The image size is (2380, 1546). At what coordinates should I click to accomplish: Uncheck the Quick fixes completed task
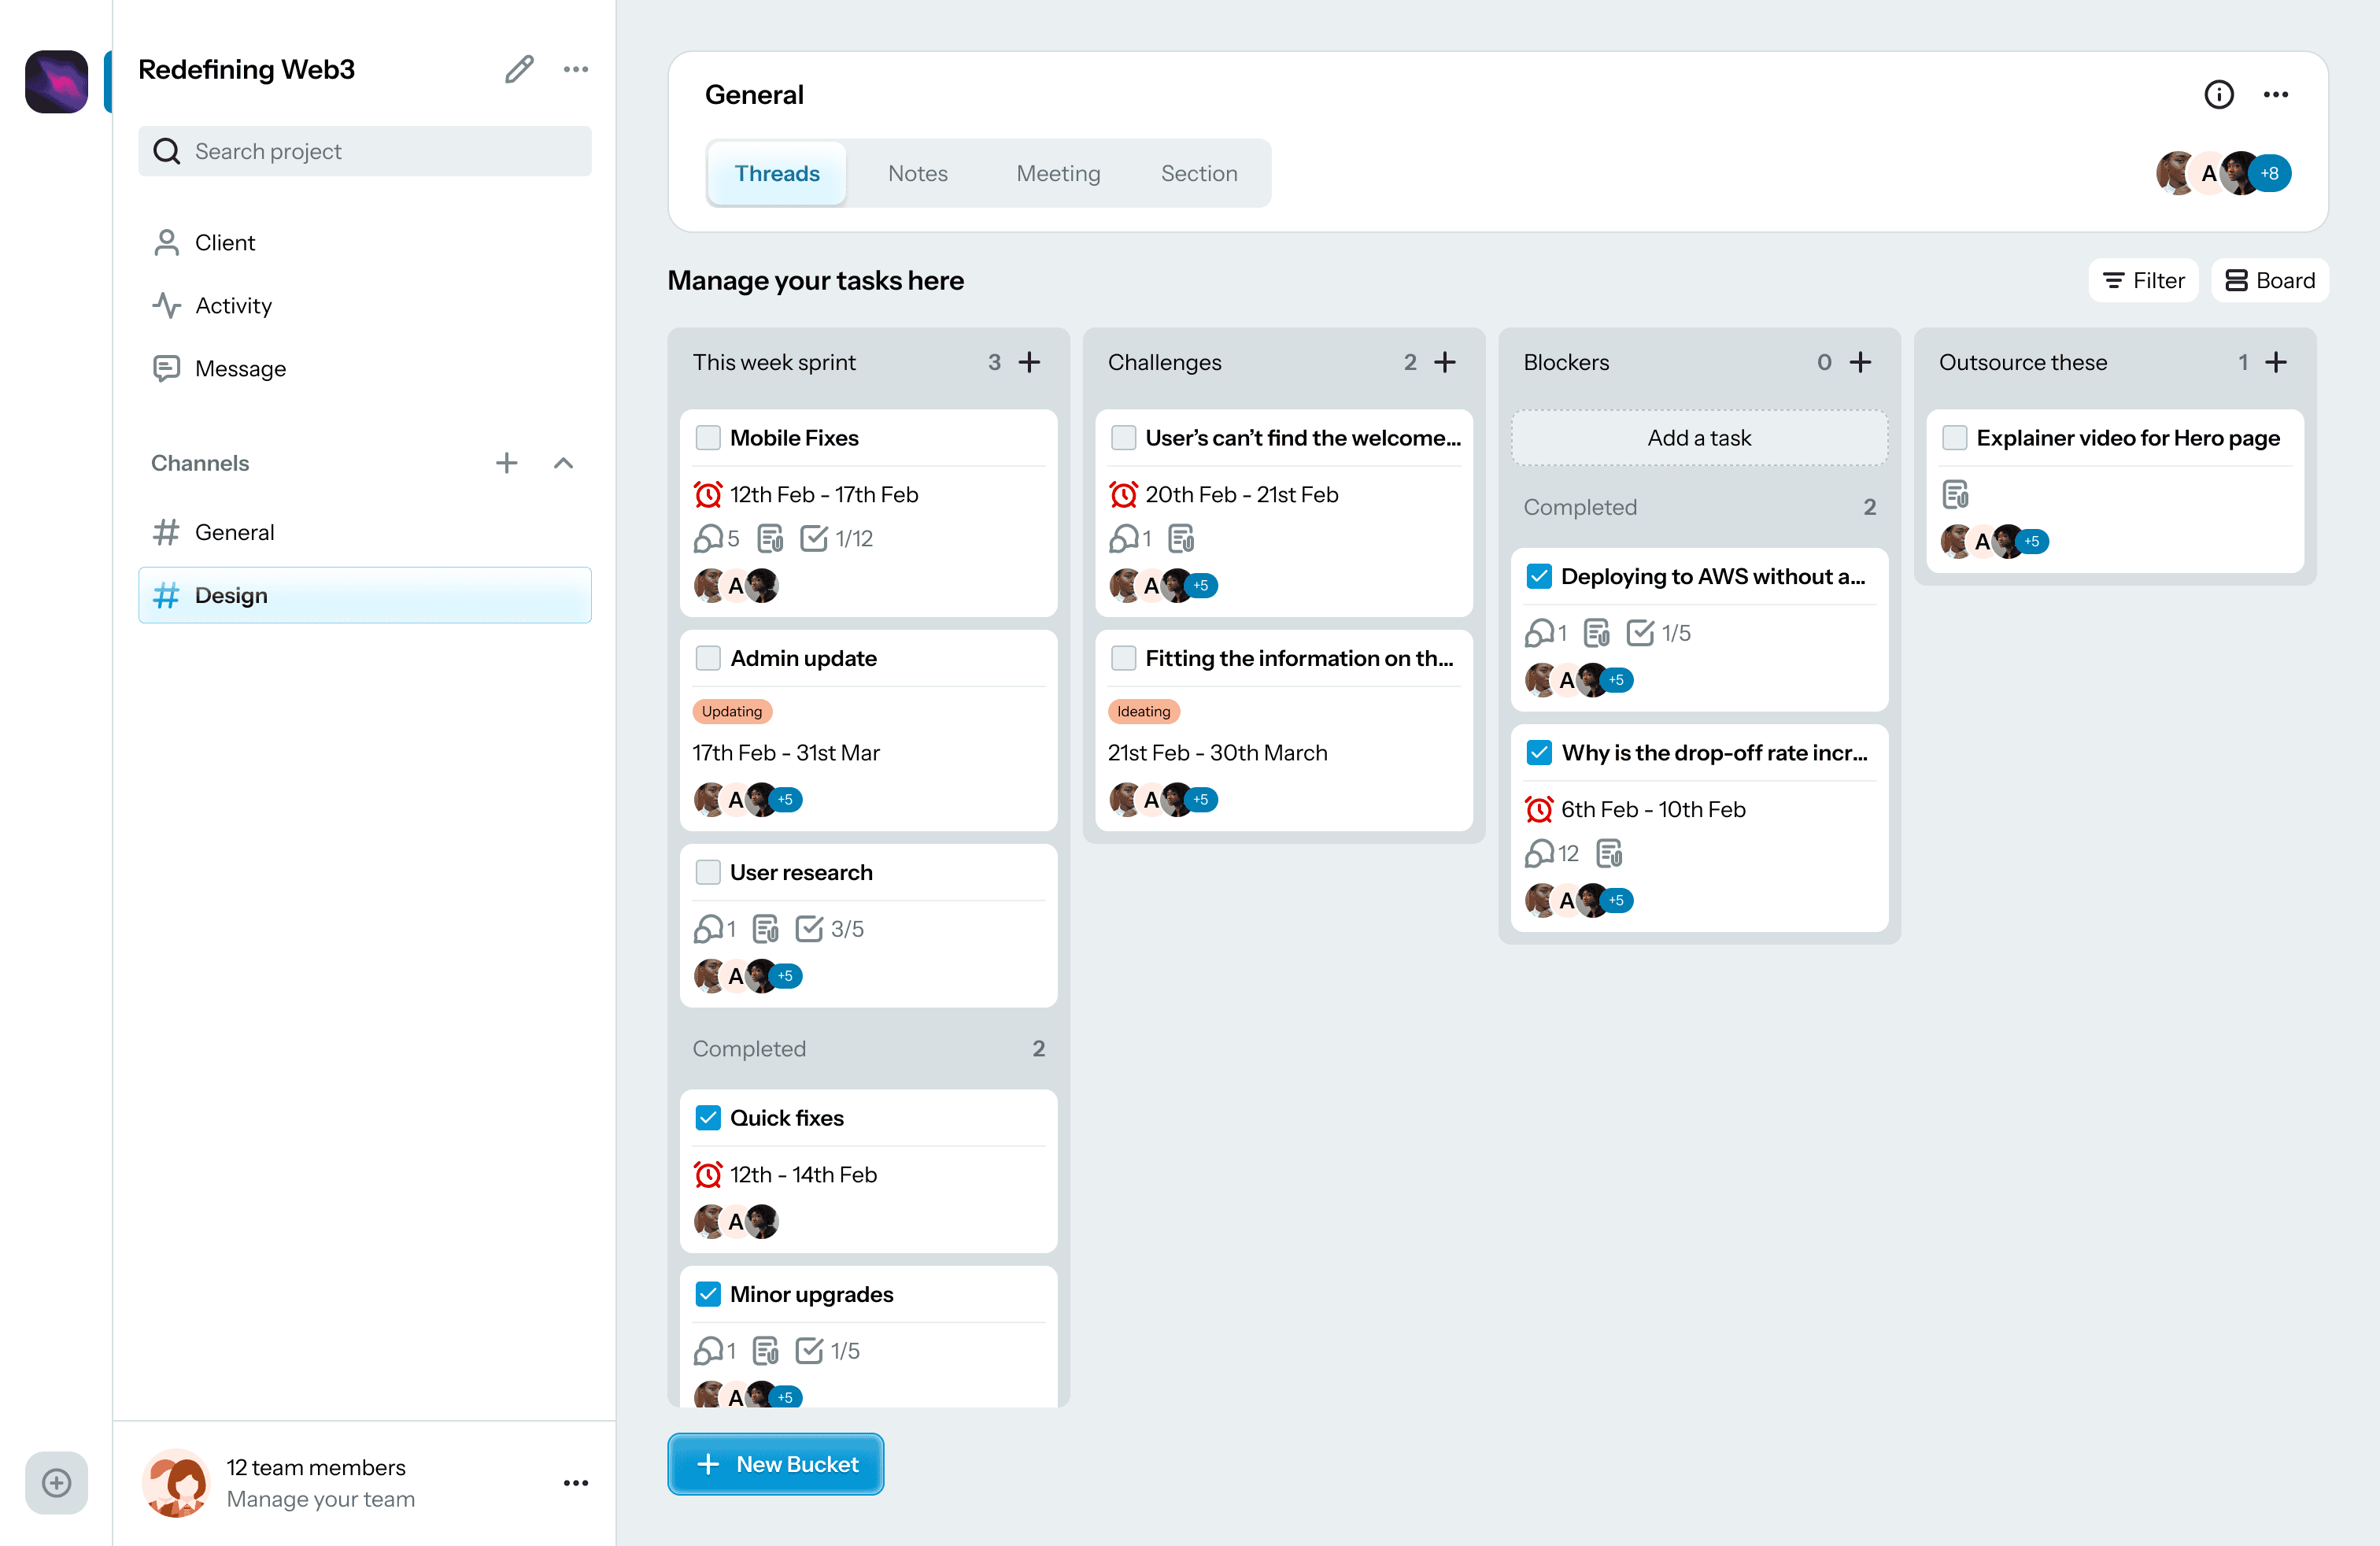point(708,1118)
